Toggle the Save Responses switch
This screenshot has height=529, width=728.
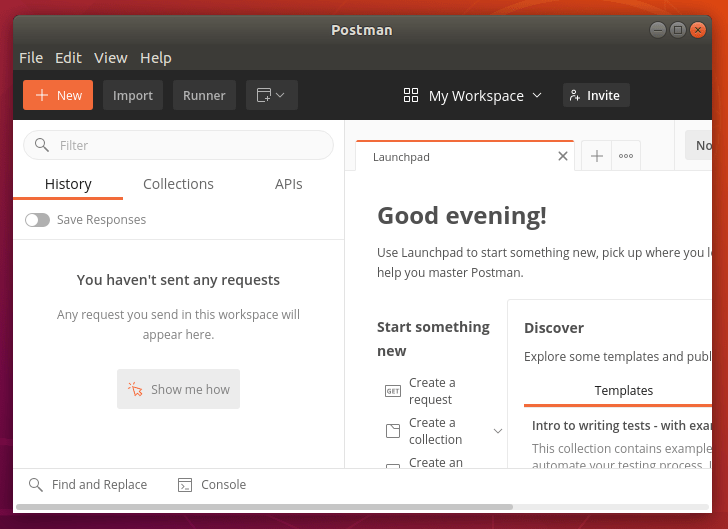coord(38,220)
